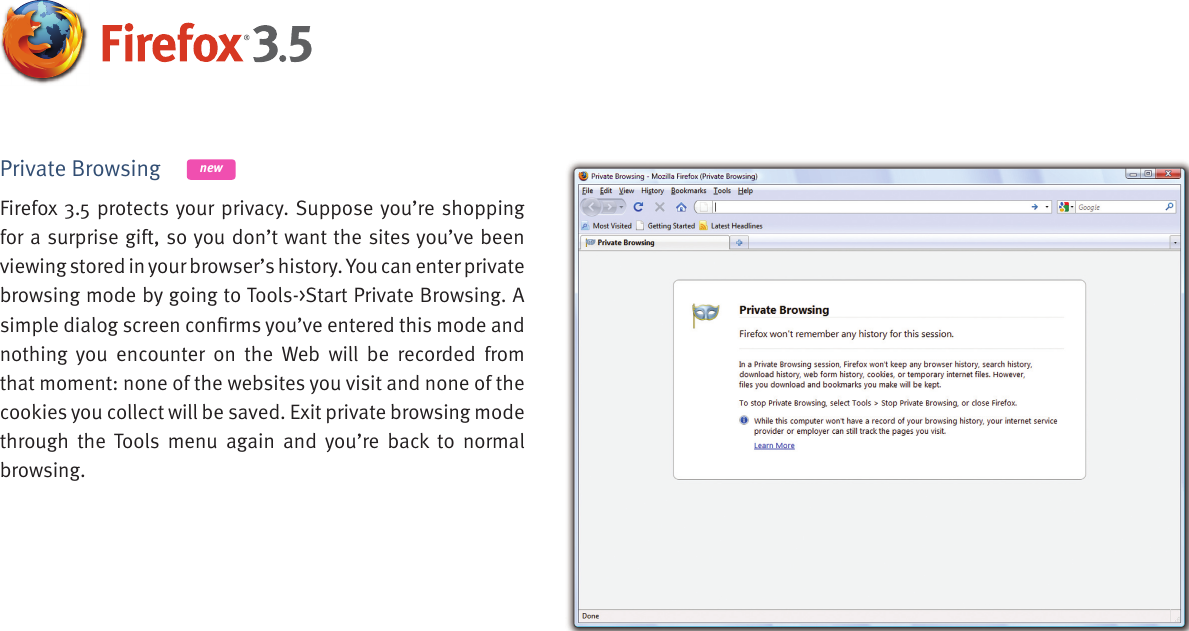Click the page identity icon in address bar
1189x631 pixels.
[703, 207]
